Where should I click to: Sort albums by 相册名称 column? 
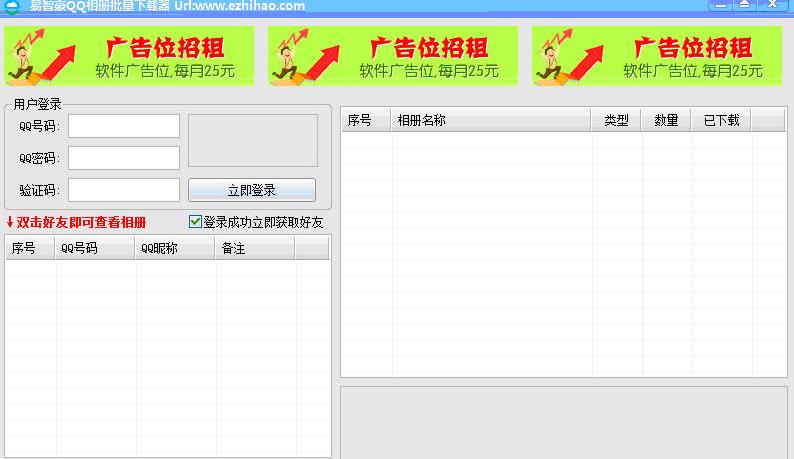tap(490, 121)
